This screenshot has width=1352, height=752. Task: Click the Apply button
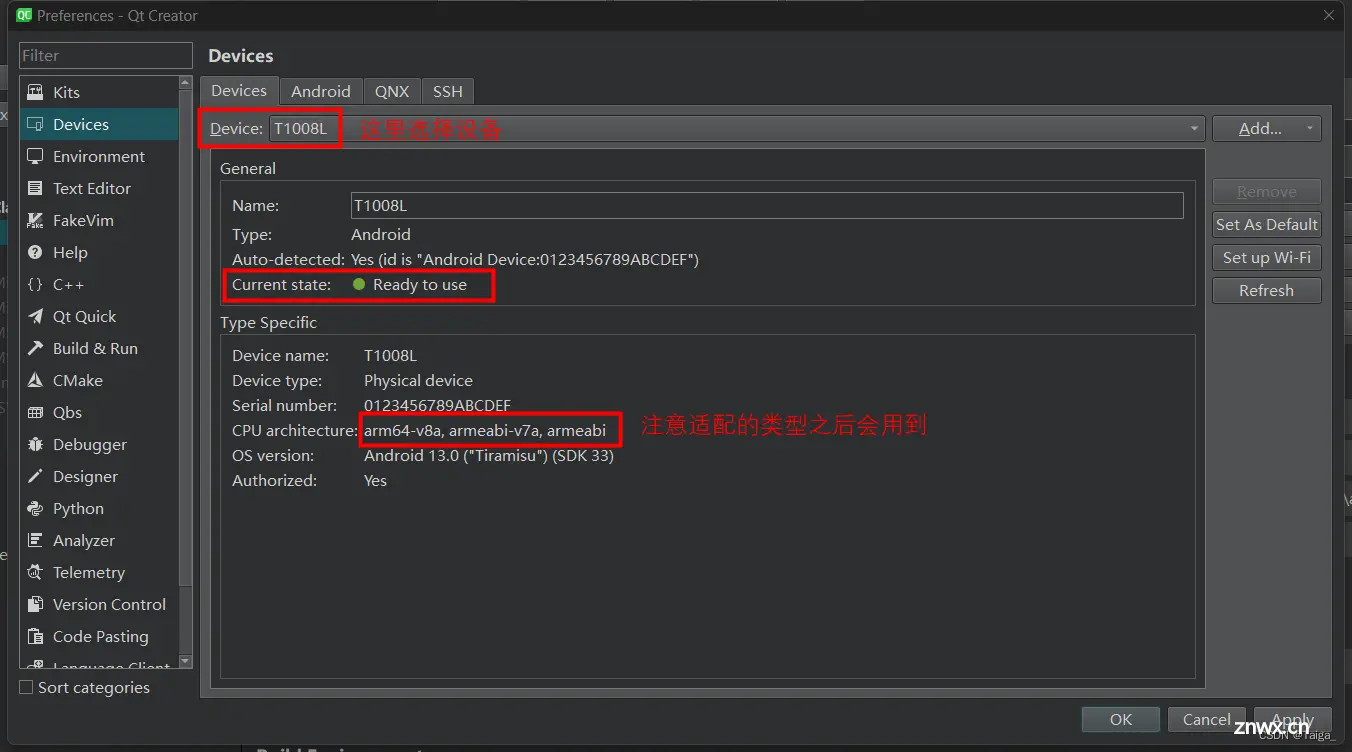point(1292,719)
